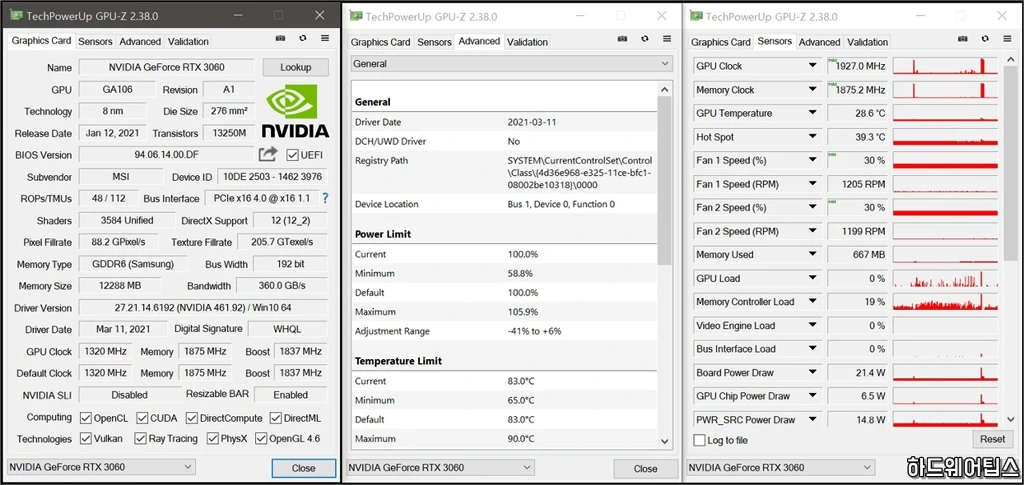The width and height of the screenshot is (1024, 485).
Task: Click the BIOS Version field 94.06.14.00.DF
Action: [x=166, y=155]
